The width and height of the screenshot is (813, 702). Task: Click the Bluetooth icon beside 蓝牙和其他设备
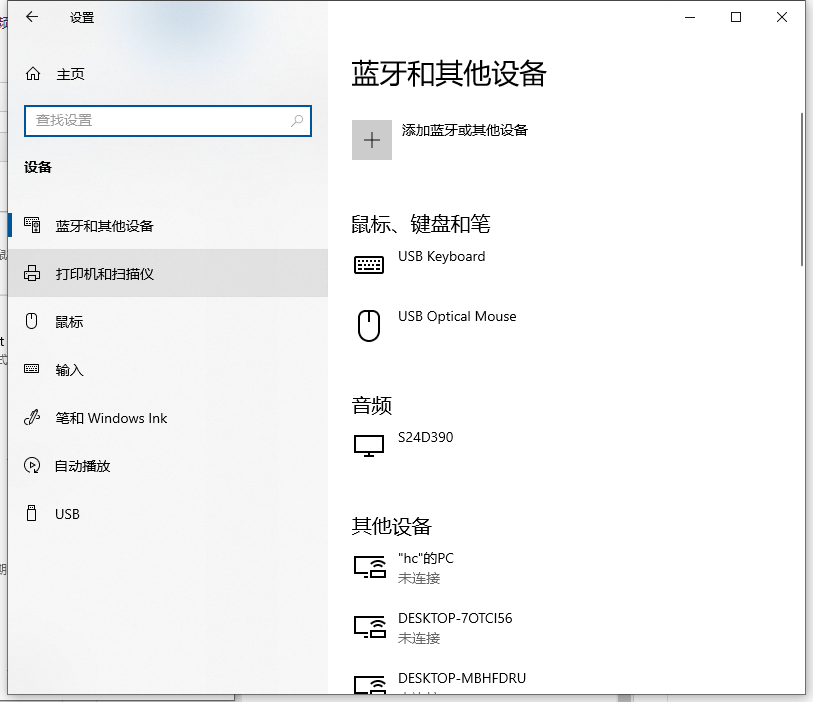pyautogui.click(x=31, y=225)
